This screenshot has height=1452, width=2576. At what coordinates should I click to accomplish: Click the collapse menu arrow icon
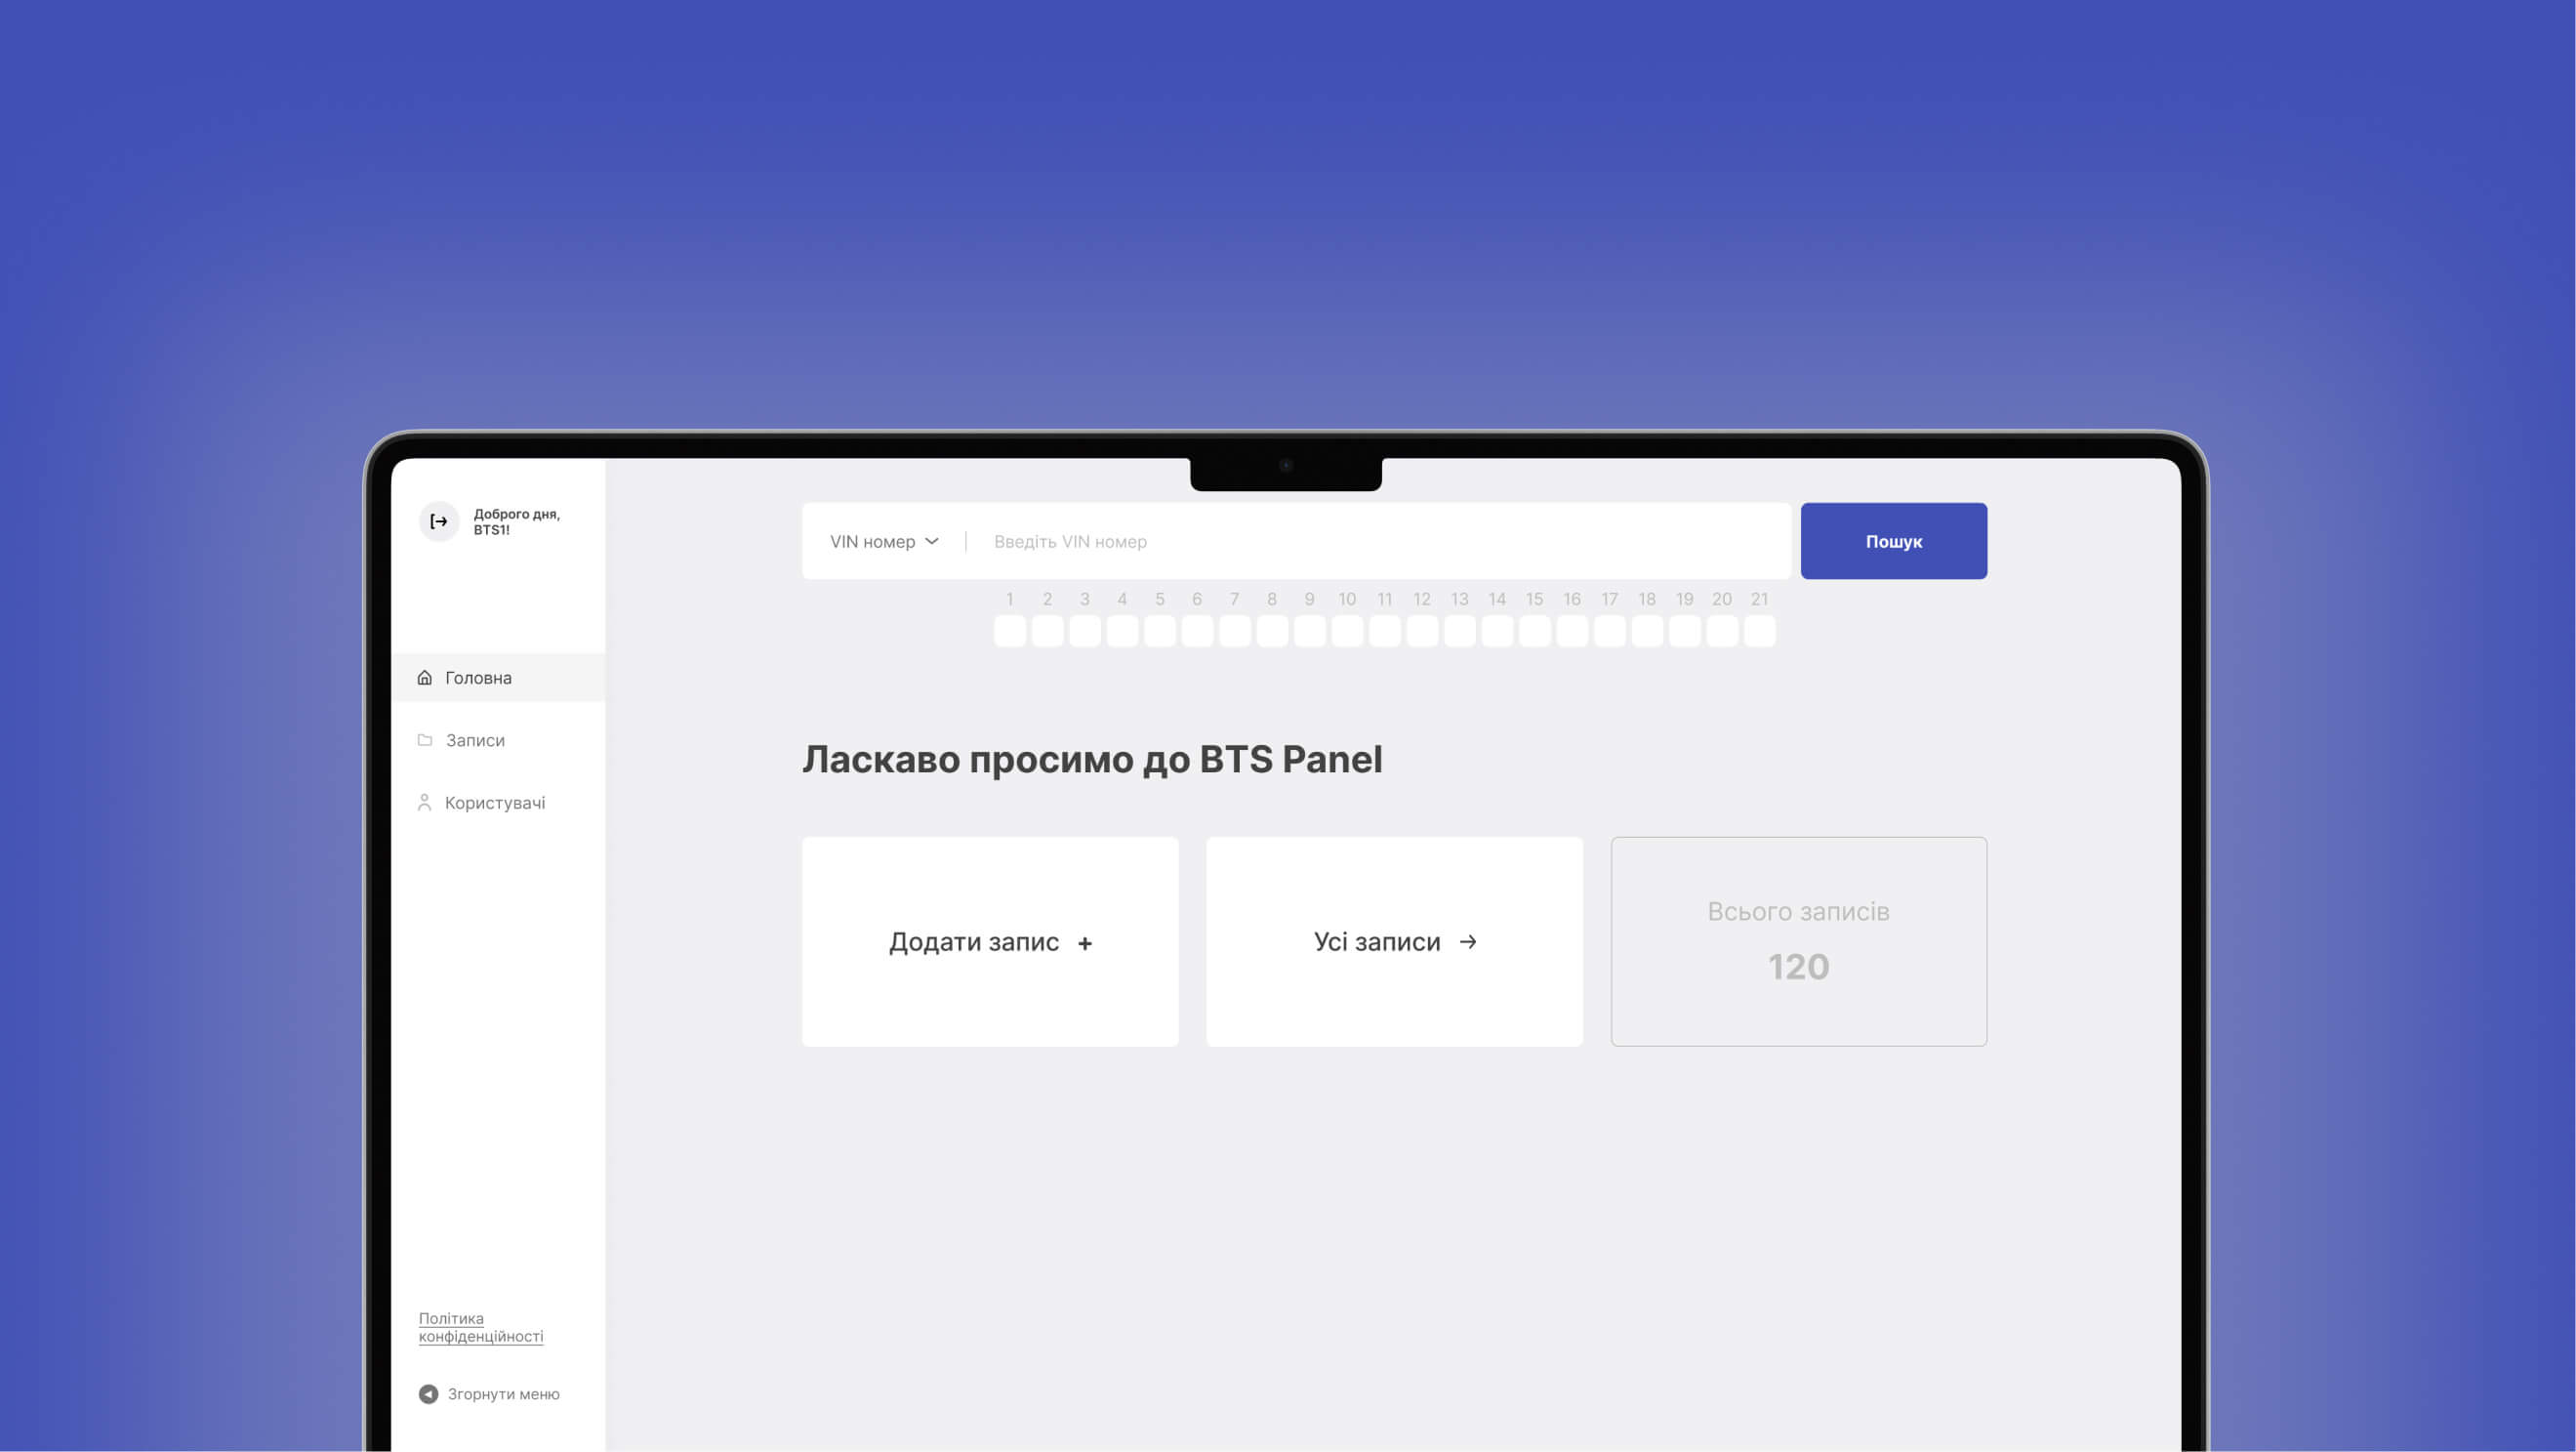point(428,1393)
